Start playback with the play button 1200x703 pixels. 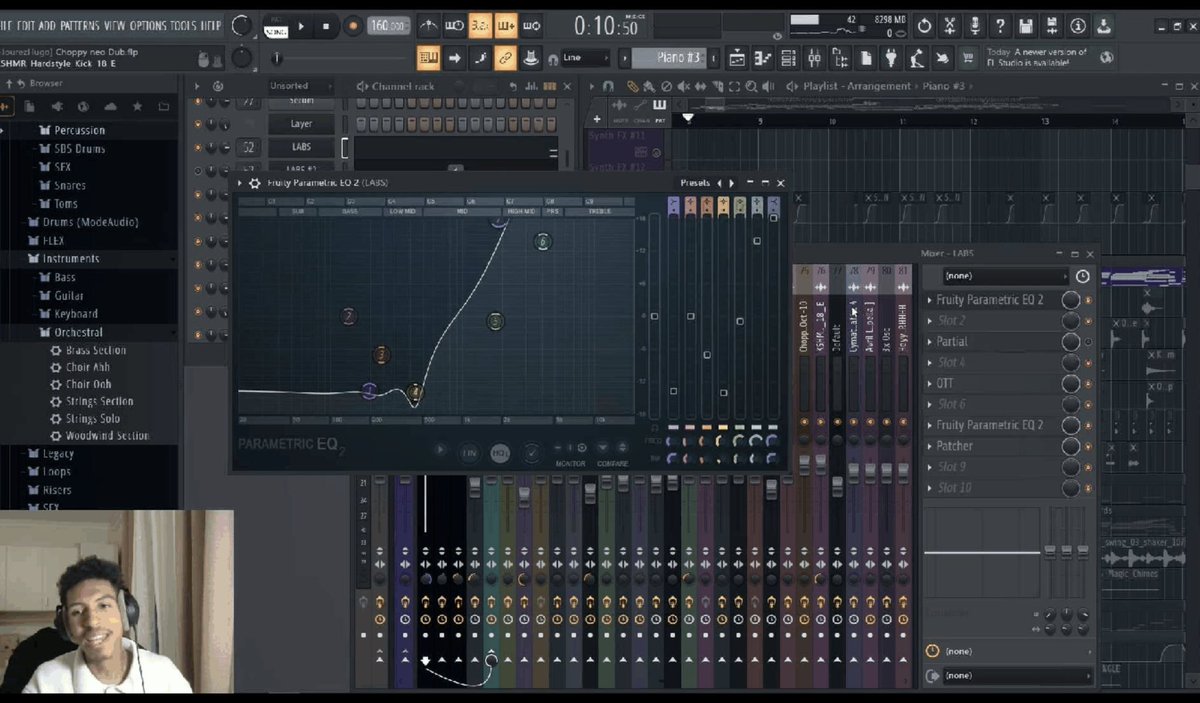(x=300, y=26)
